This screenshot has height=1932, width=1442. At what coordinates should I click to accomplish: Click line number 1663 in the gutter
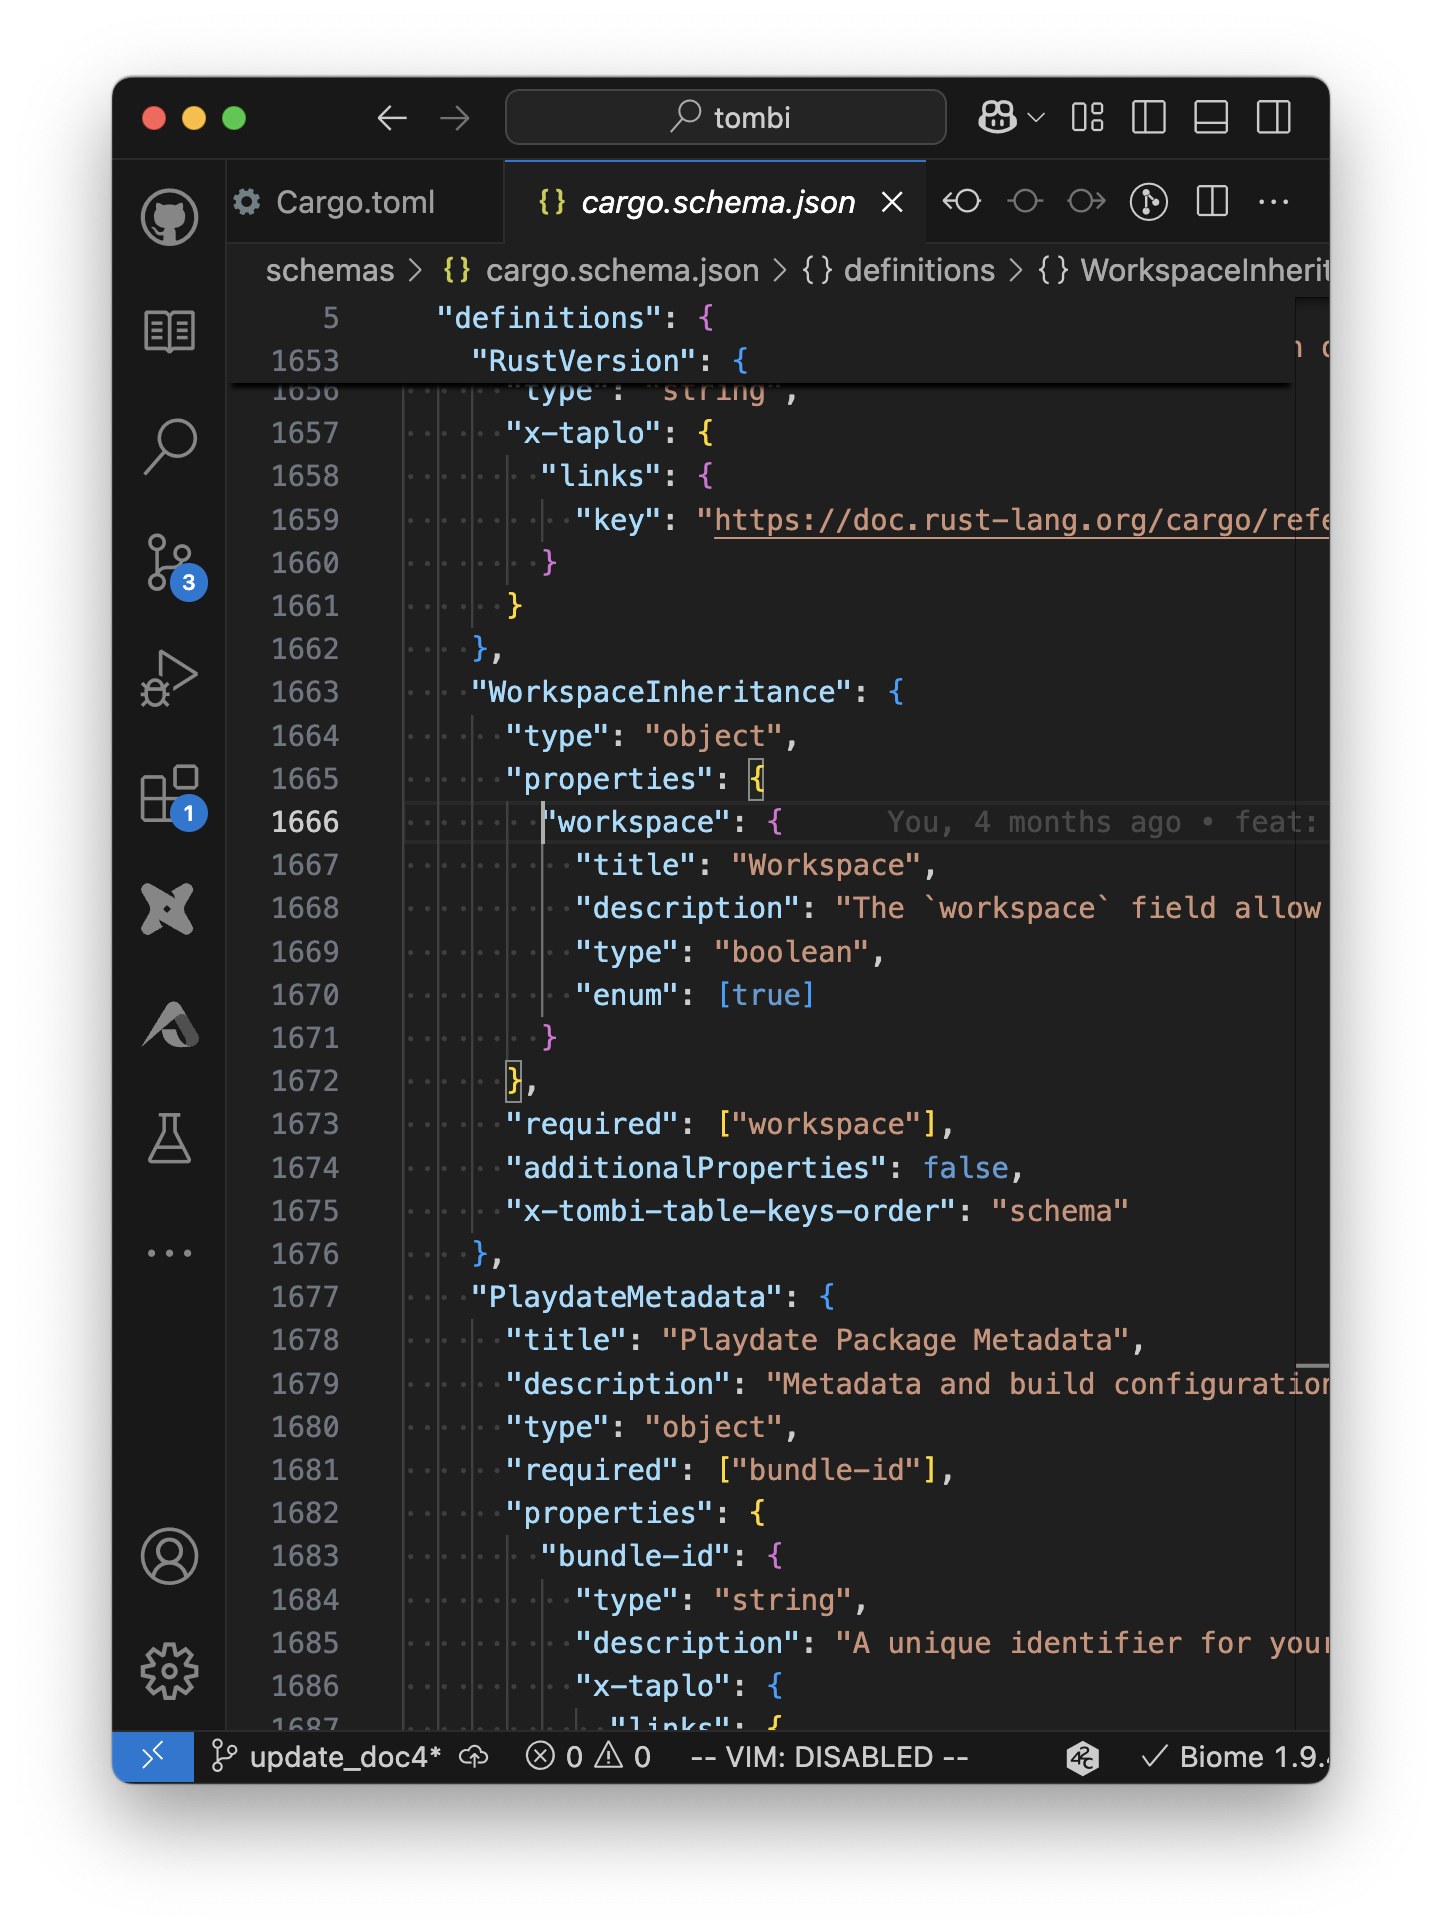click(305, 692)
